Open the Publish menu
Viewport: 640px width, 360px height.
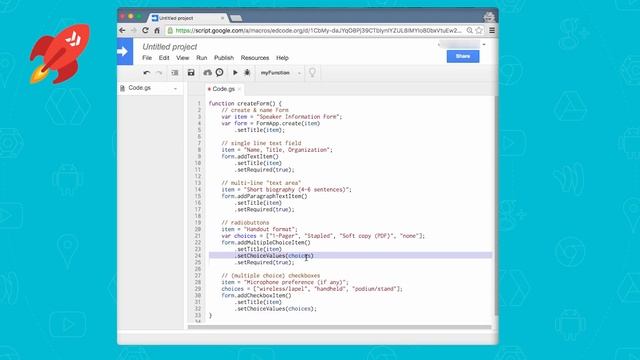pyautogui.click(x=224, y=58)
